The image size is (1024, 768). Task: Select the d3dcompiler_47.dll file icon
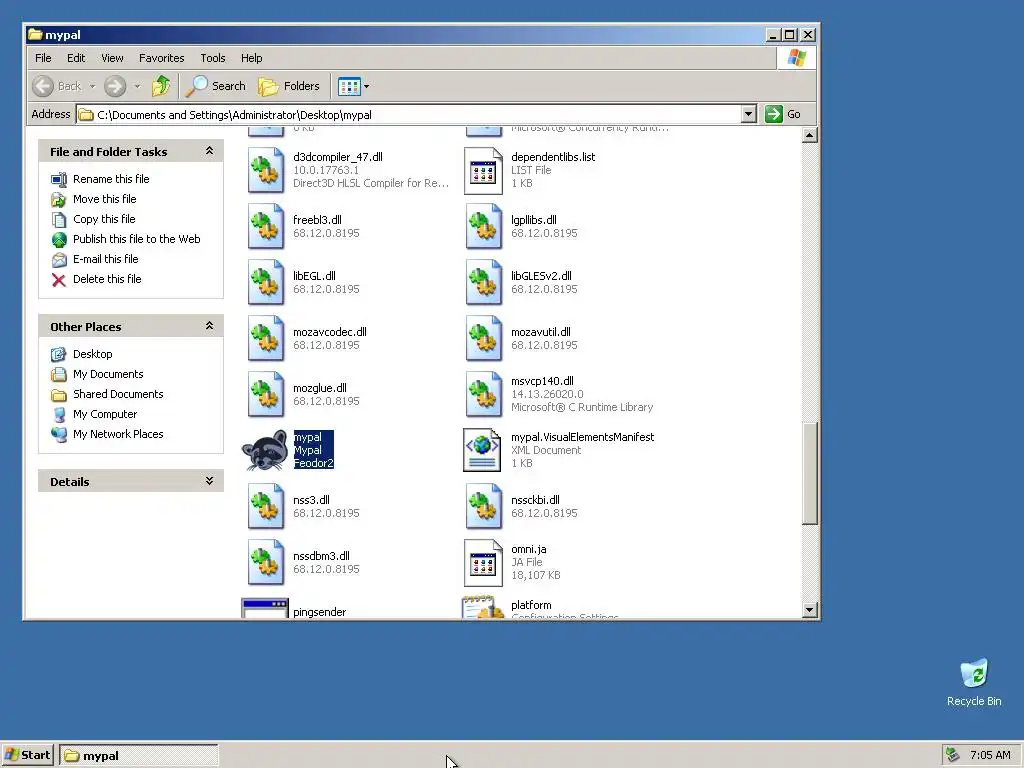pos(266,170)
